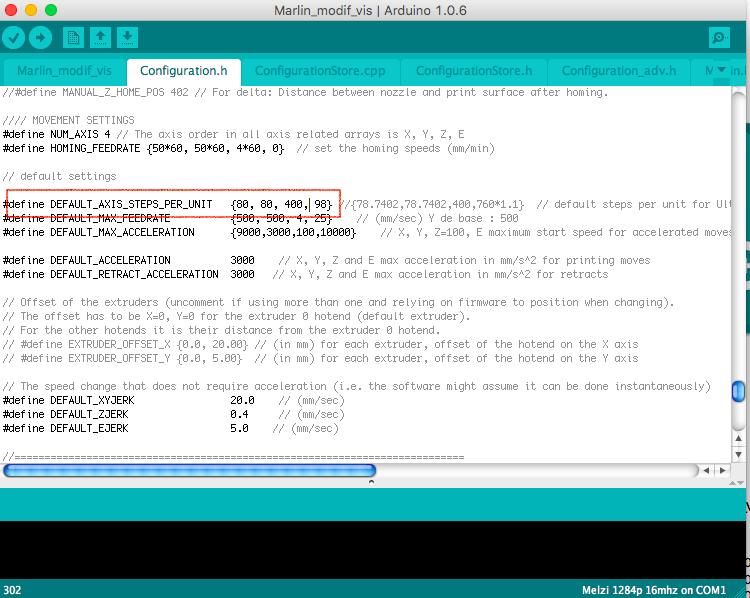Click the Melzi 1284p board status text
The image size is (750, 598).
coord(654,590)
